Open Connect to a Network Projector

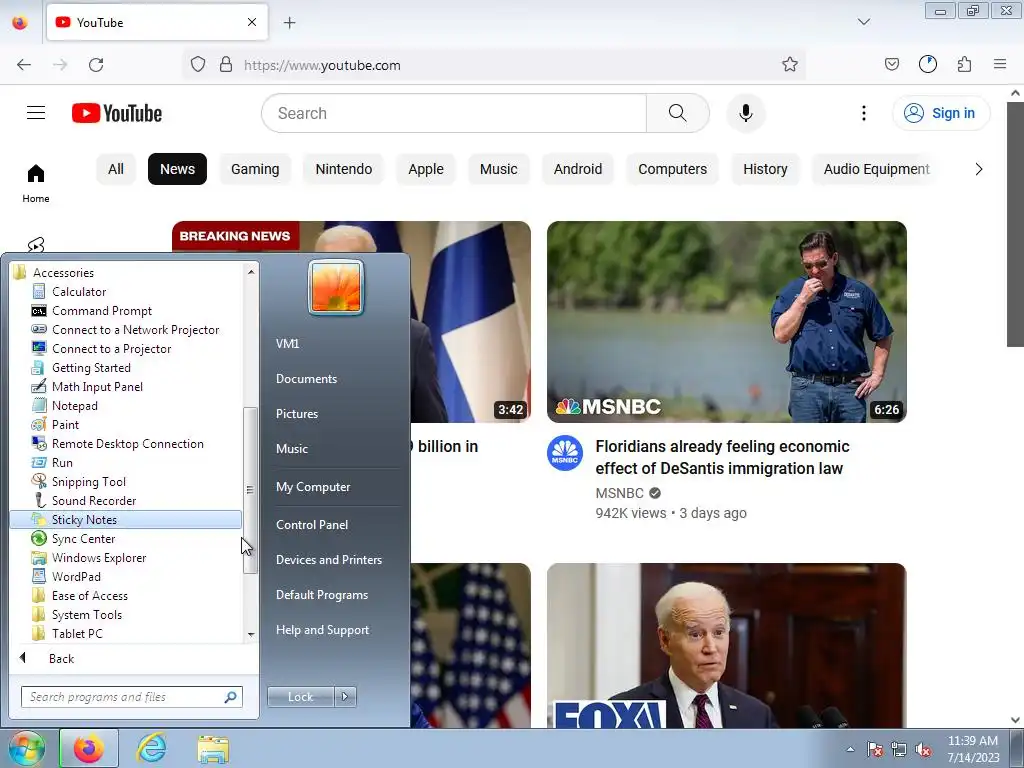(x=135, y=330)
